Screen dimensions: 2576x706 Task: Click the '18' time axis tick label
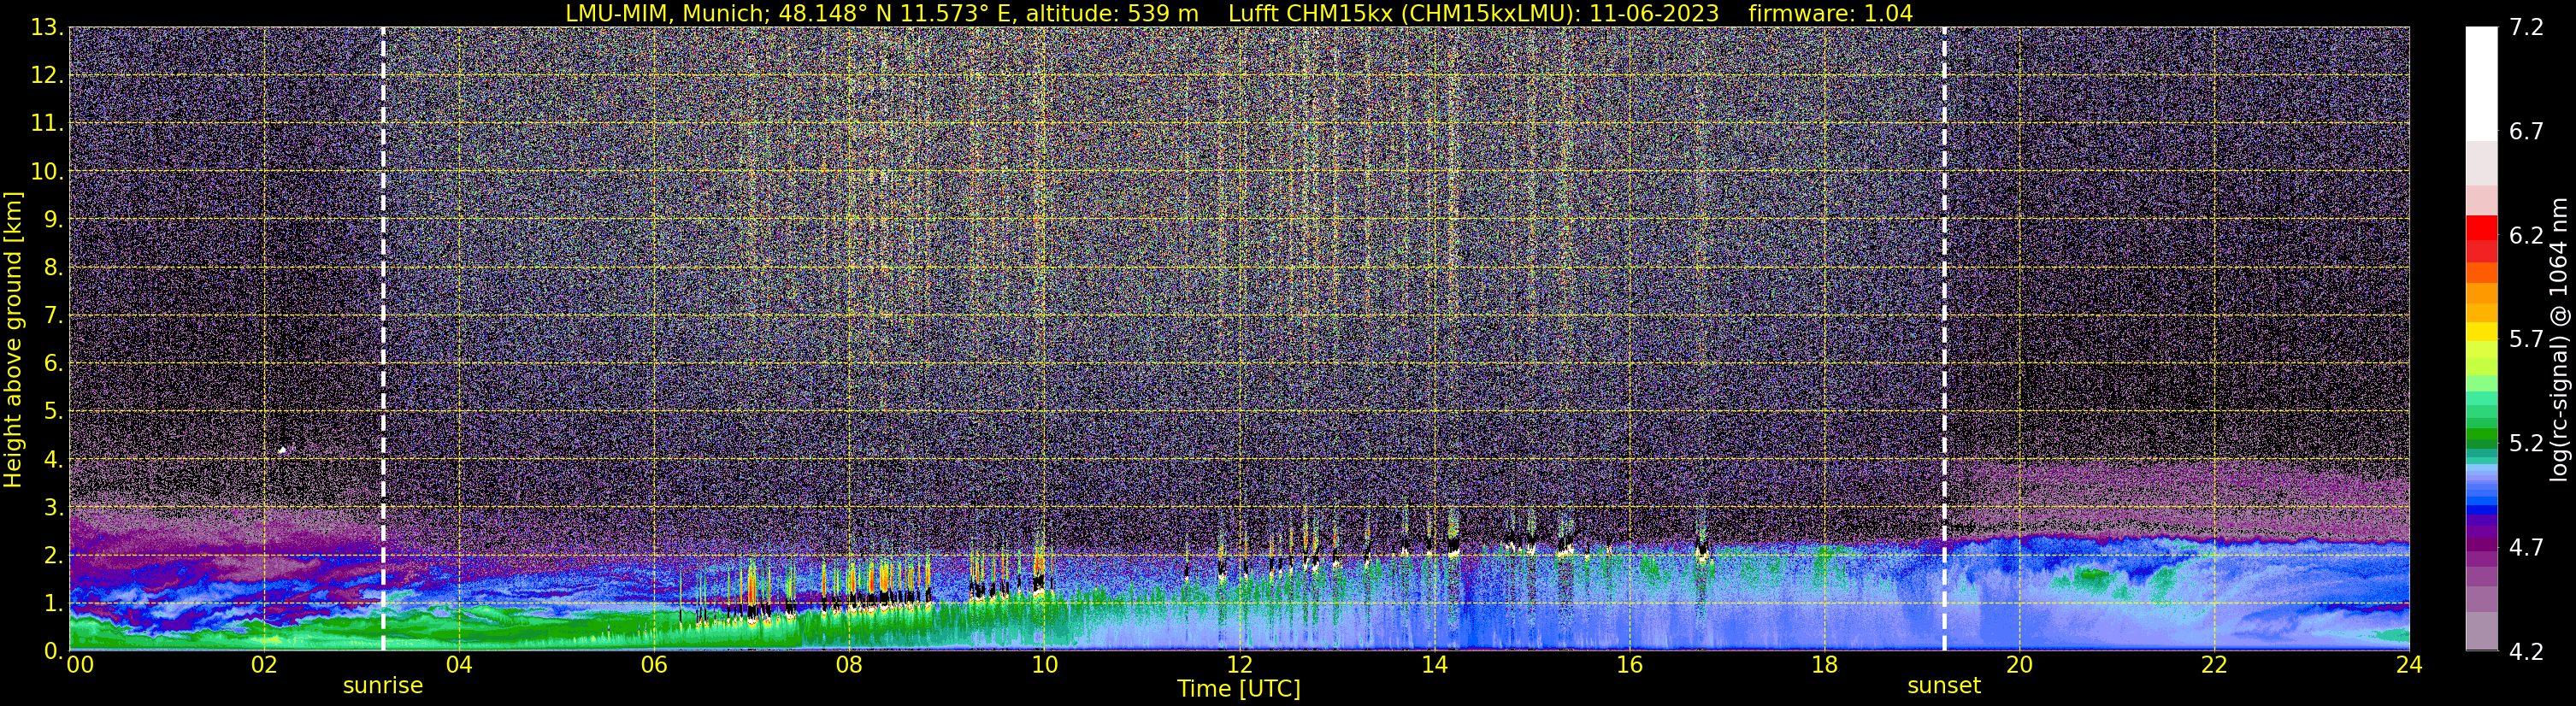pos(1824,665)
